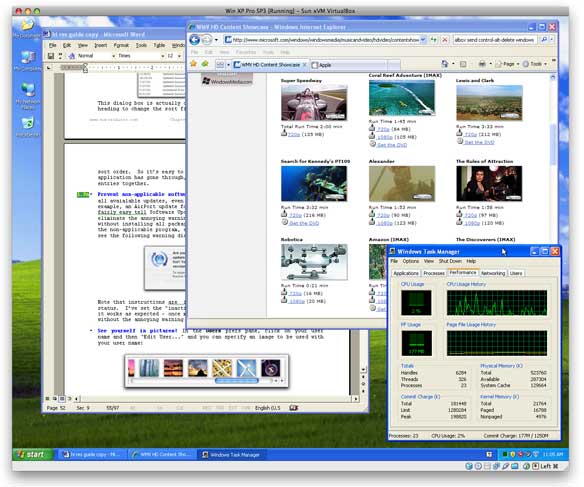
Task: Click in the IE address bar URL field
Action: pyautogui.click(x=321, y=39)
